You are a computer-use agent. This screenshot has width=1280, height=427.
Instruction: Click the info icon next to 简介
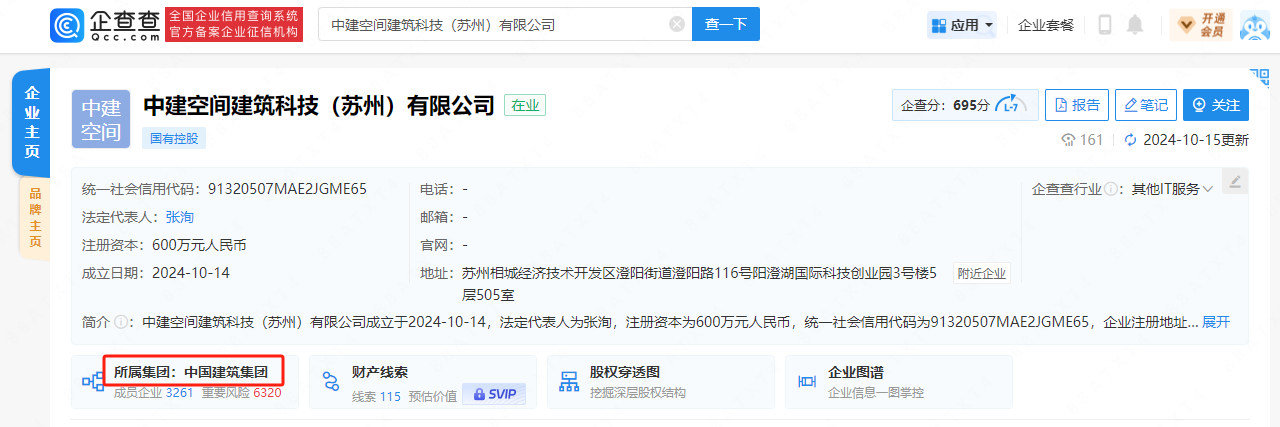121,322
